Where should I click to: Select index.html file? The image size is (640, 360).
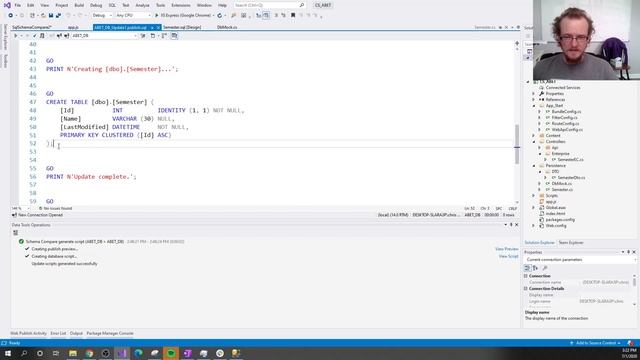click(x=555, y=213)
